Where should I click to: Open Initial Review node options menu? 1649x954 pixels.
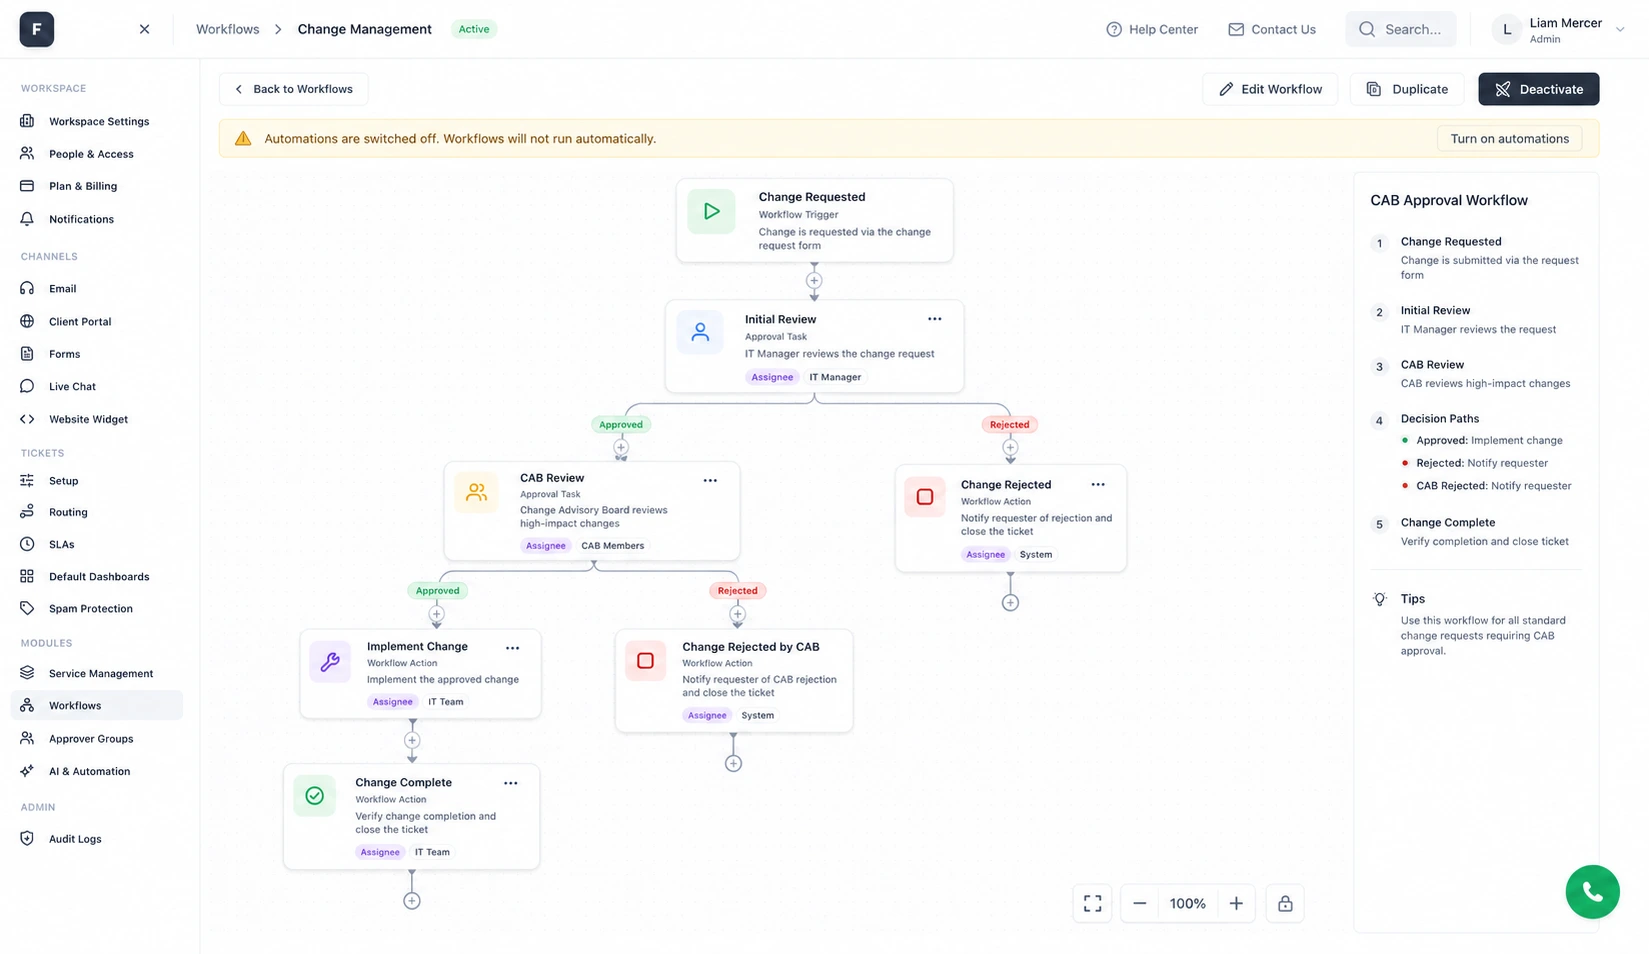934,319
